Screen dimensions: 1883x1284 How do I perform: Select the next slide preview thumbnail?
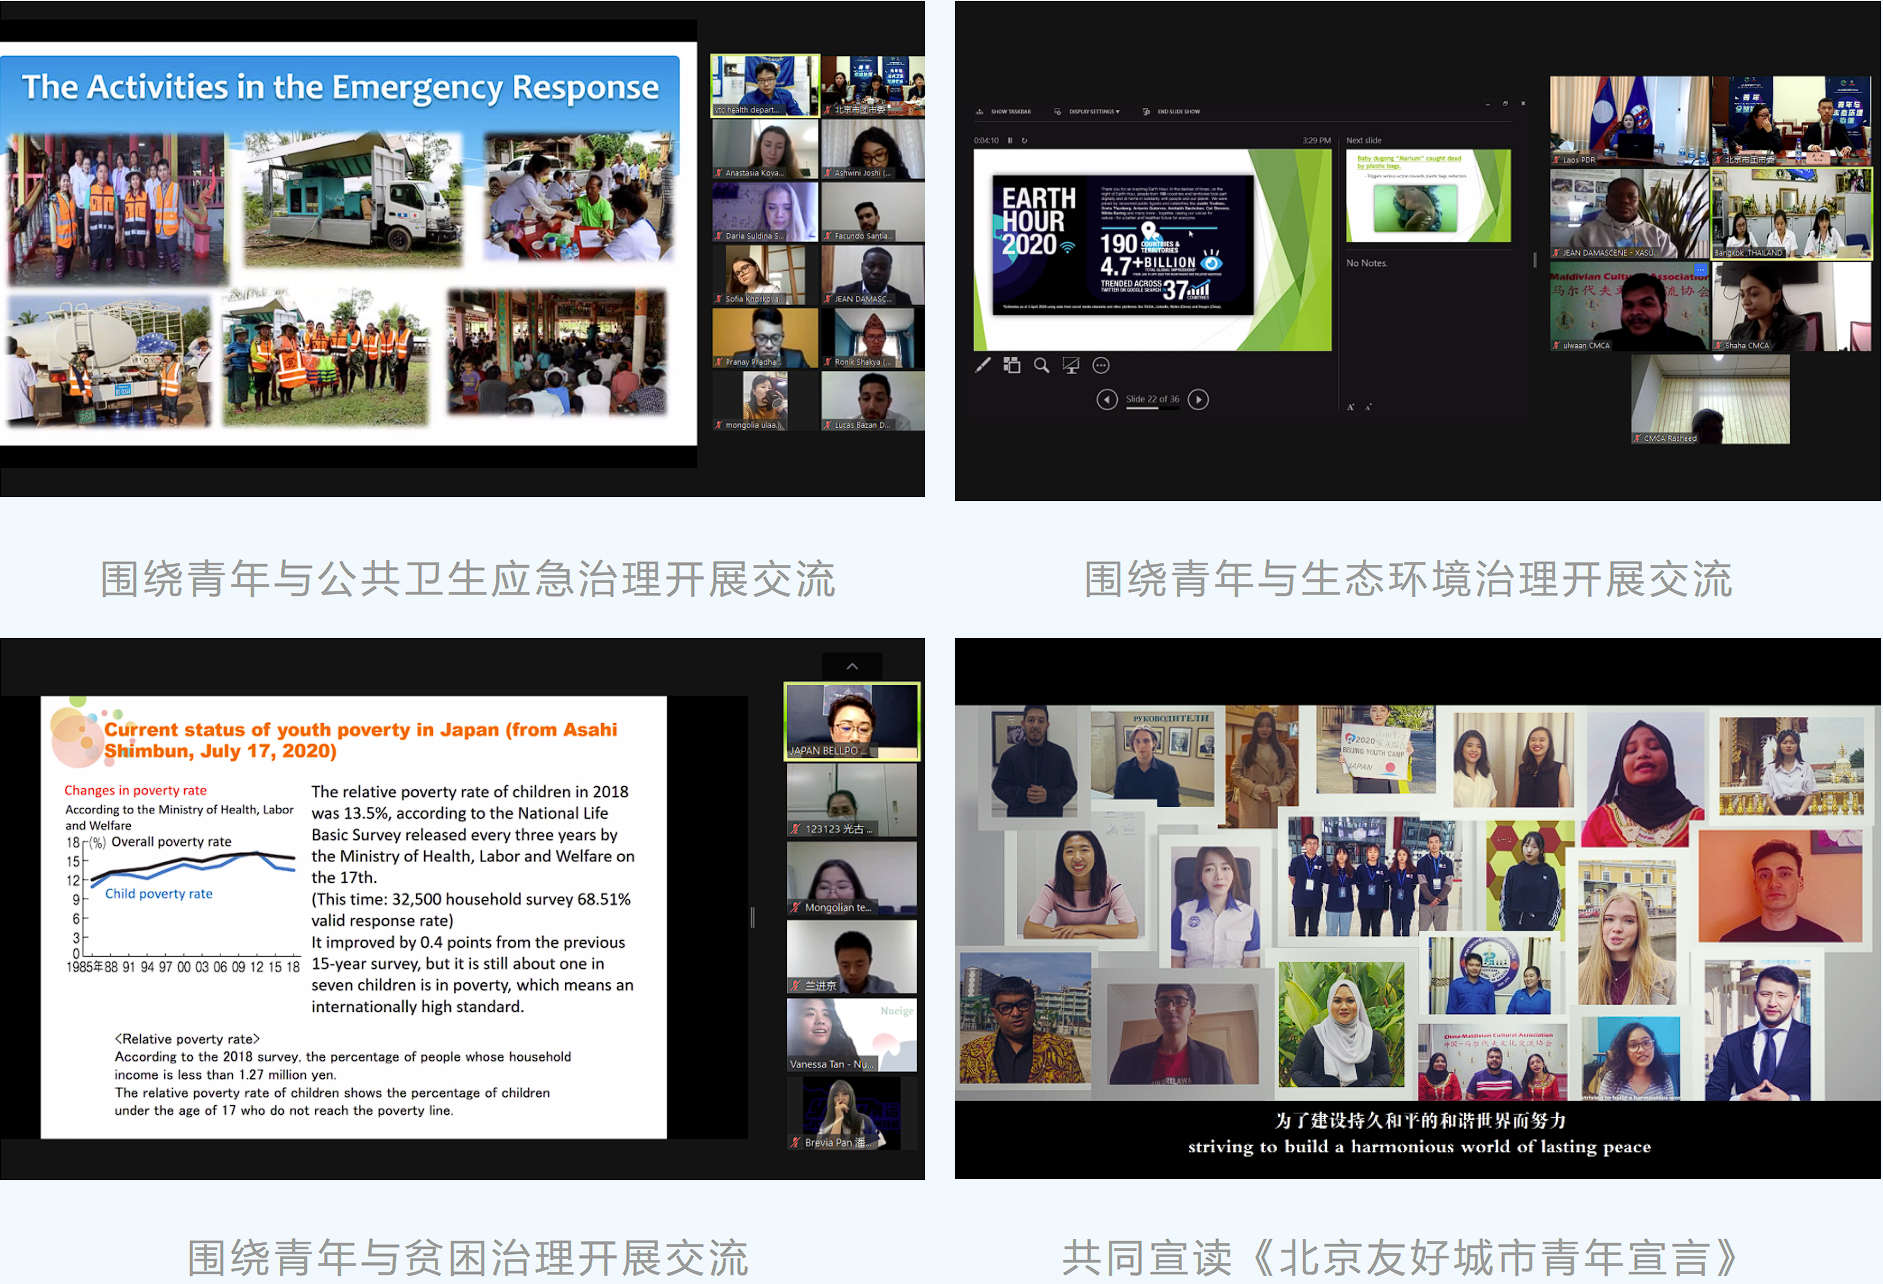tap(1428, 197)
